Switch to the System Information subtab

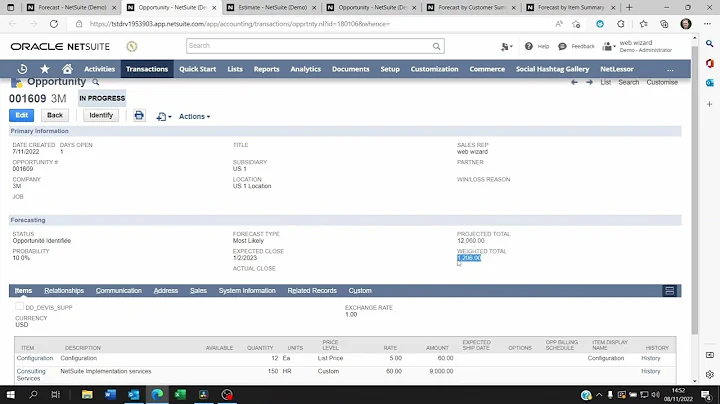click(247, 291)
